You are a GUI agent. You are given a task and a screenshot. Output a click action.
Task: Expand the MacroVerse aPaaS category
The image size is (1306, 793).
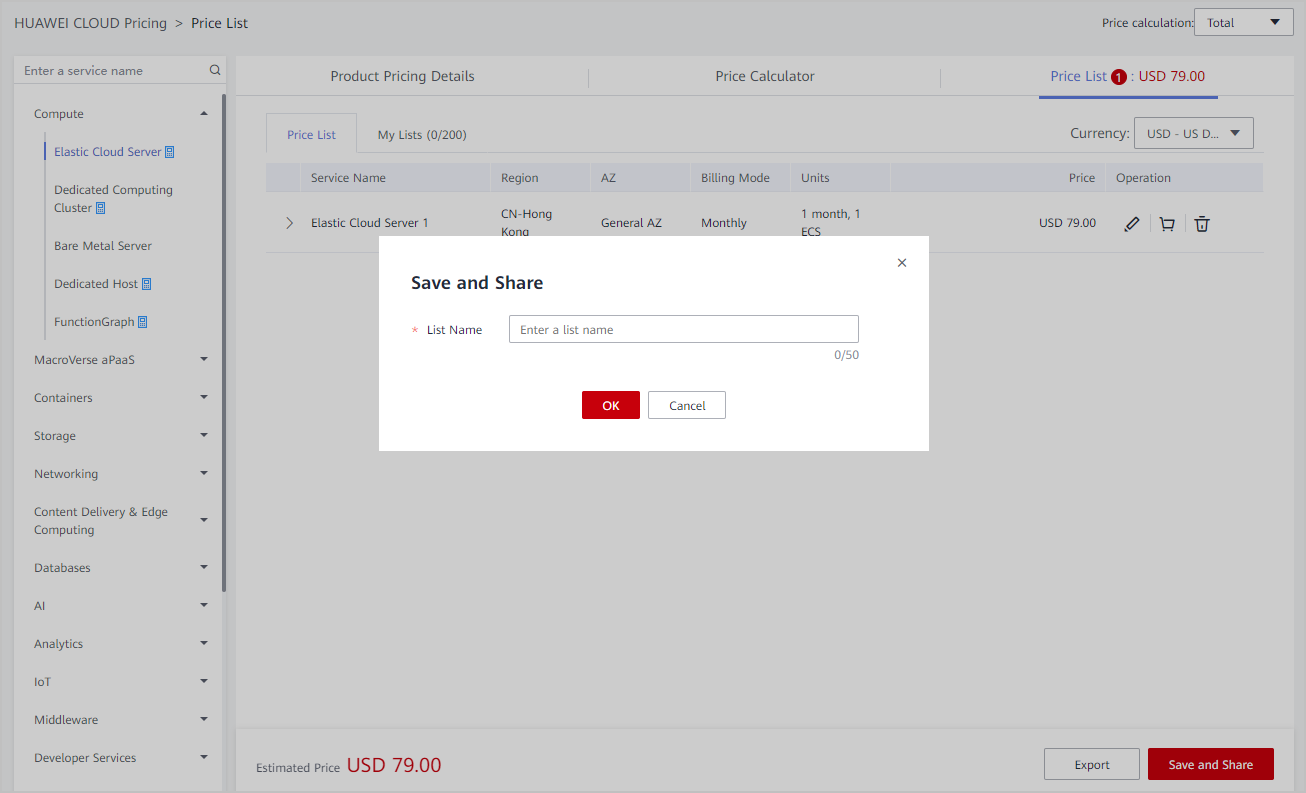(204, 360)
